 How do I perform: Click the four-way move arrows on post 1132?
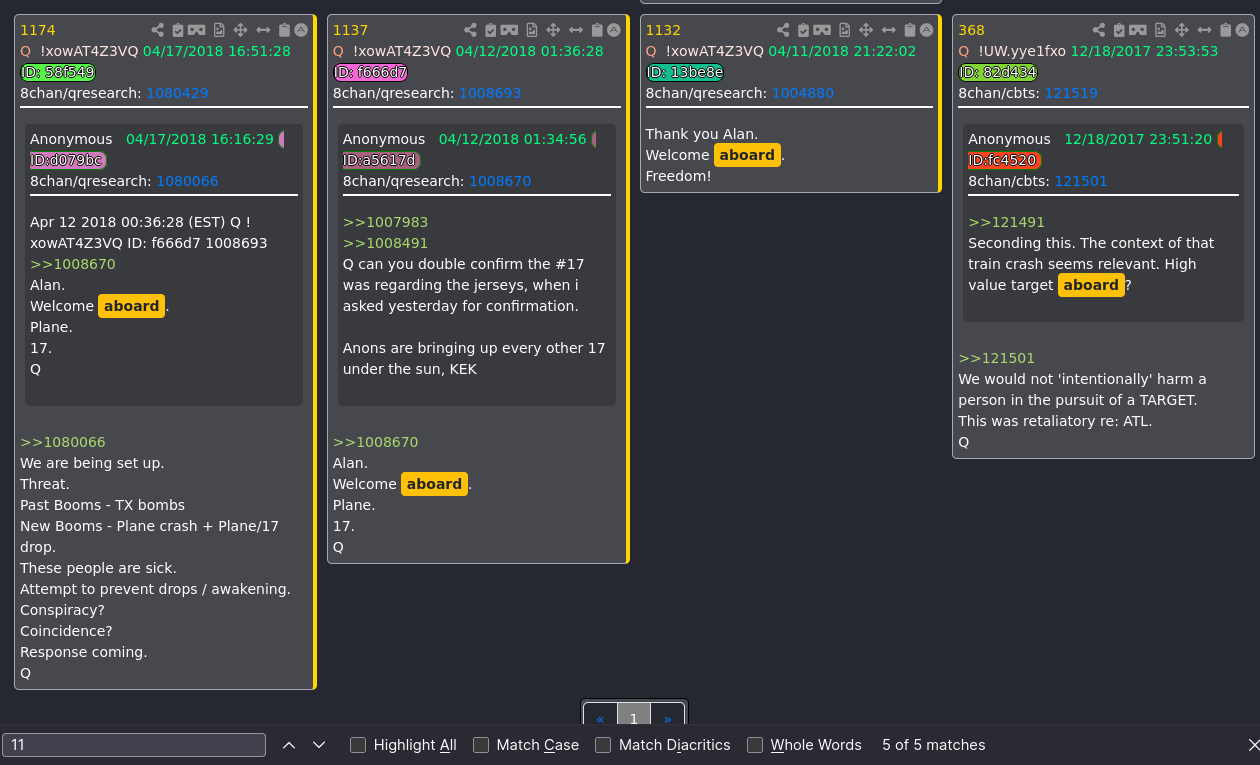click(866, 30)
